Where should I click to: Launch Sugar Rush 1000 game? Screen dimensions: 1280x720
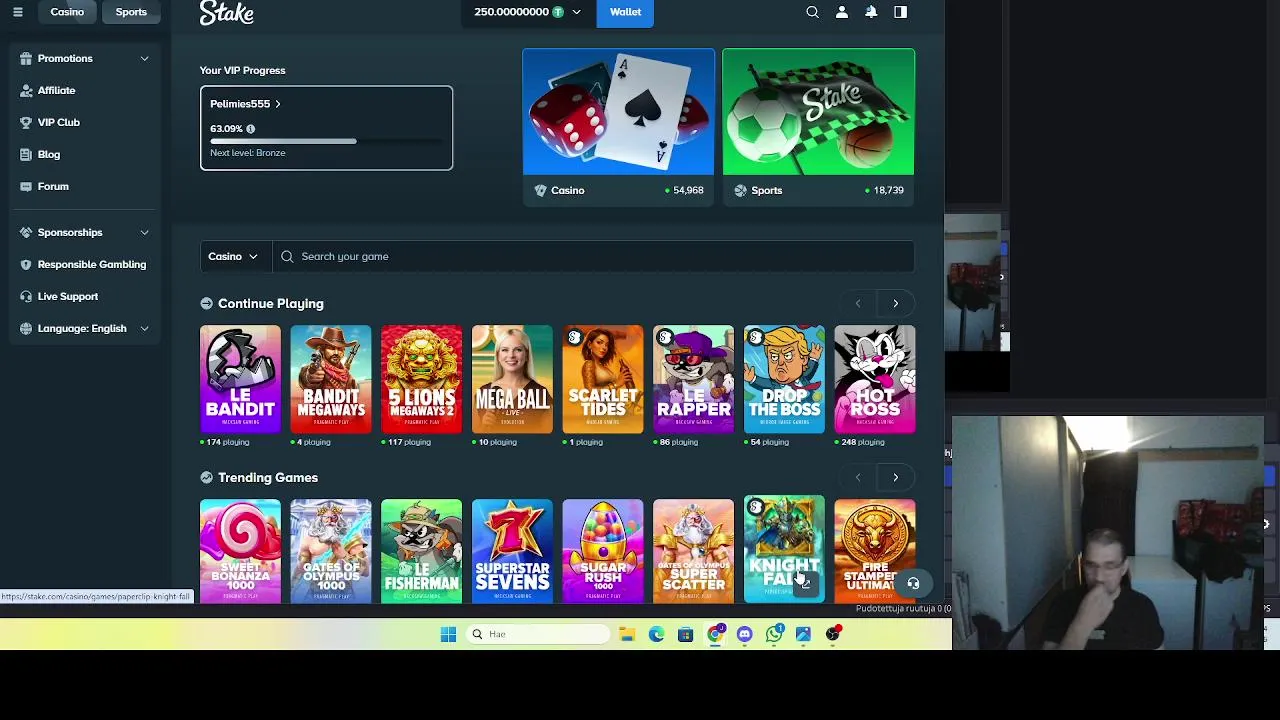[603, 550]
